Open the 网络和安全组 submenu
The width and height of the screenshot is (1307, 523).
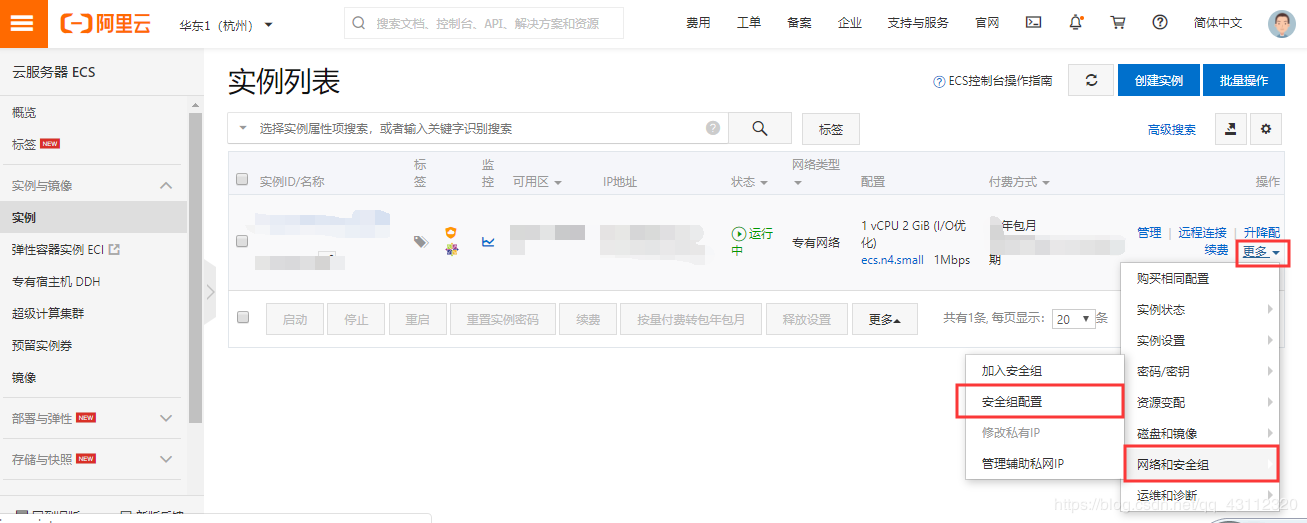pos(1199,464)
